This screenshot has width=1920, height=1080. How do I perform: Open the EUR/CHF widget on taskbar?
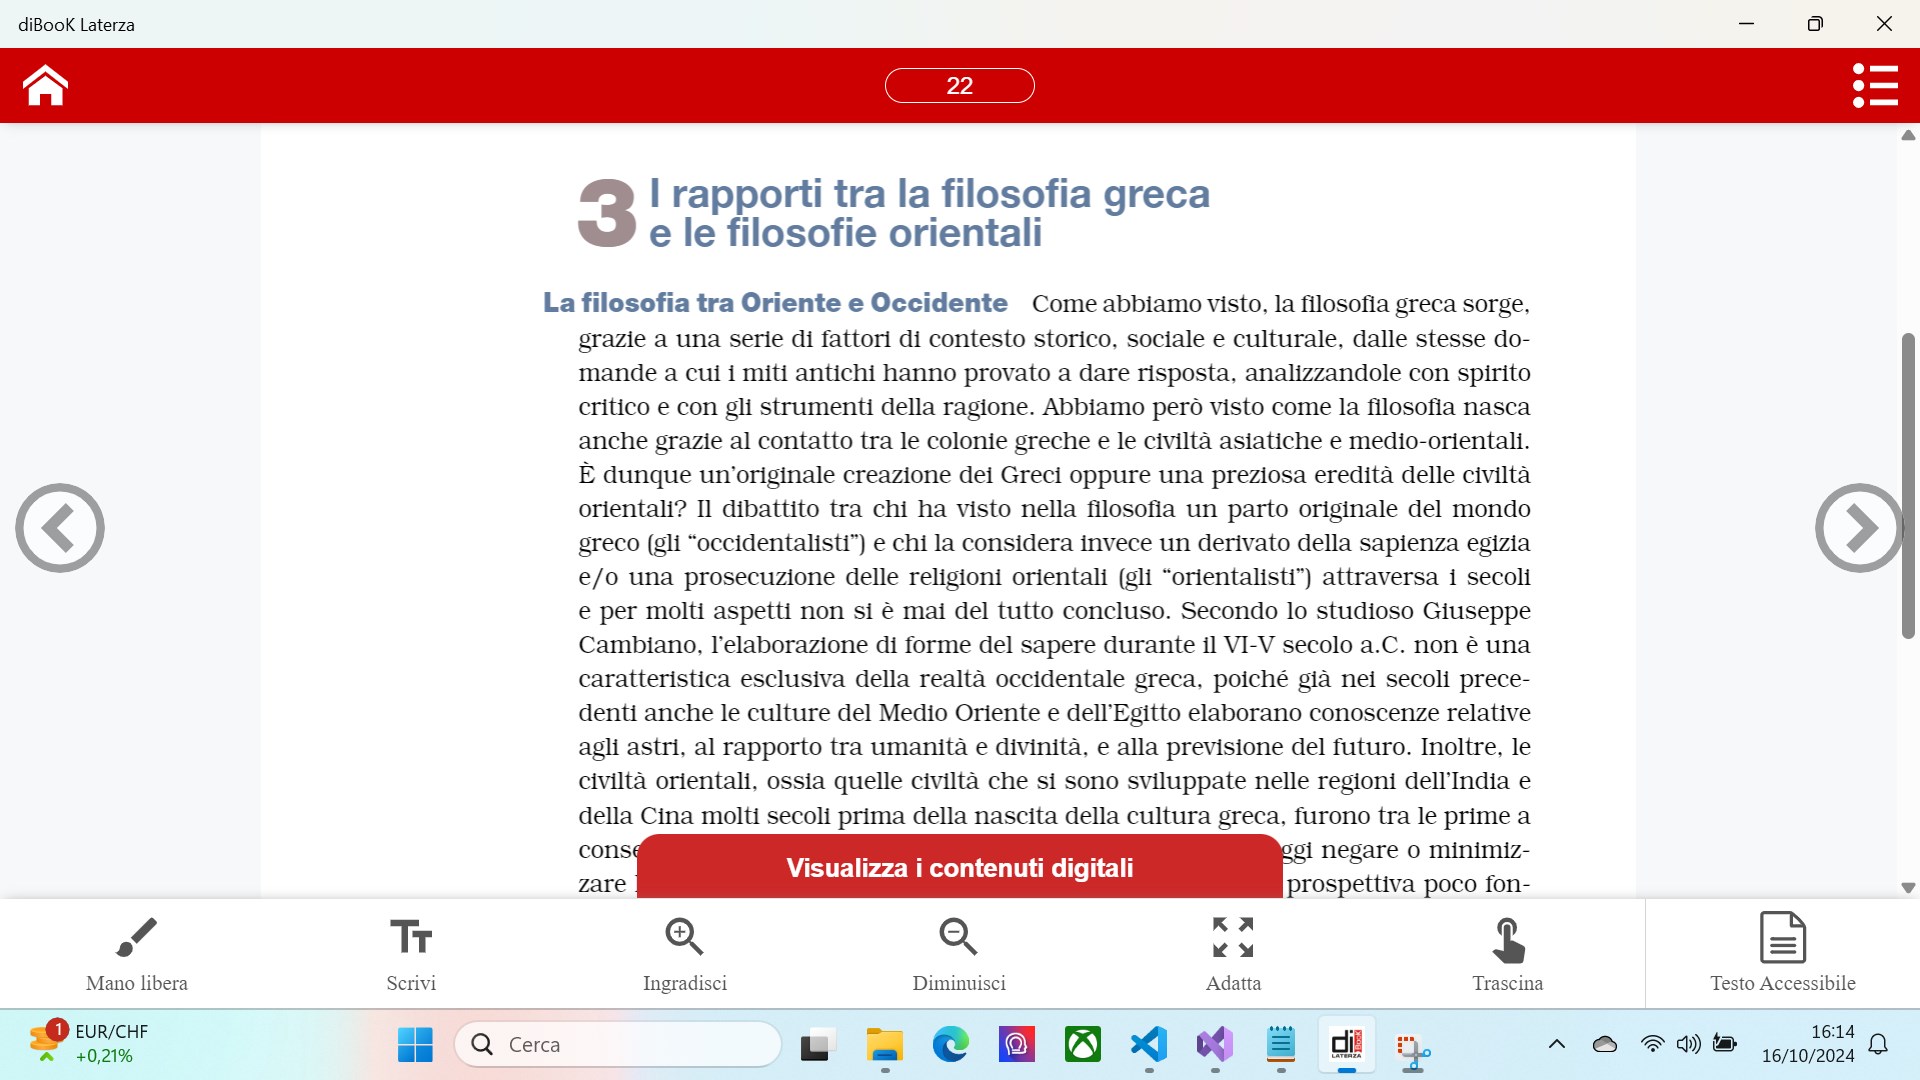(90, 1043)
